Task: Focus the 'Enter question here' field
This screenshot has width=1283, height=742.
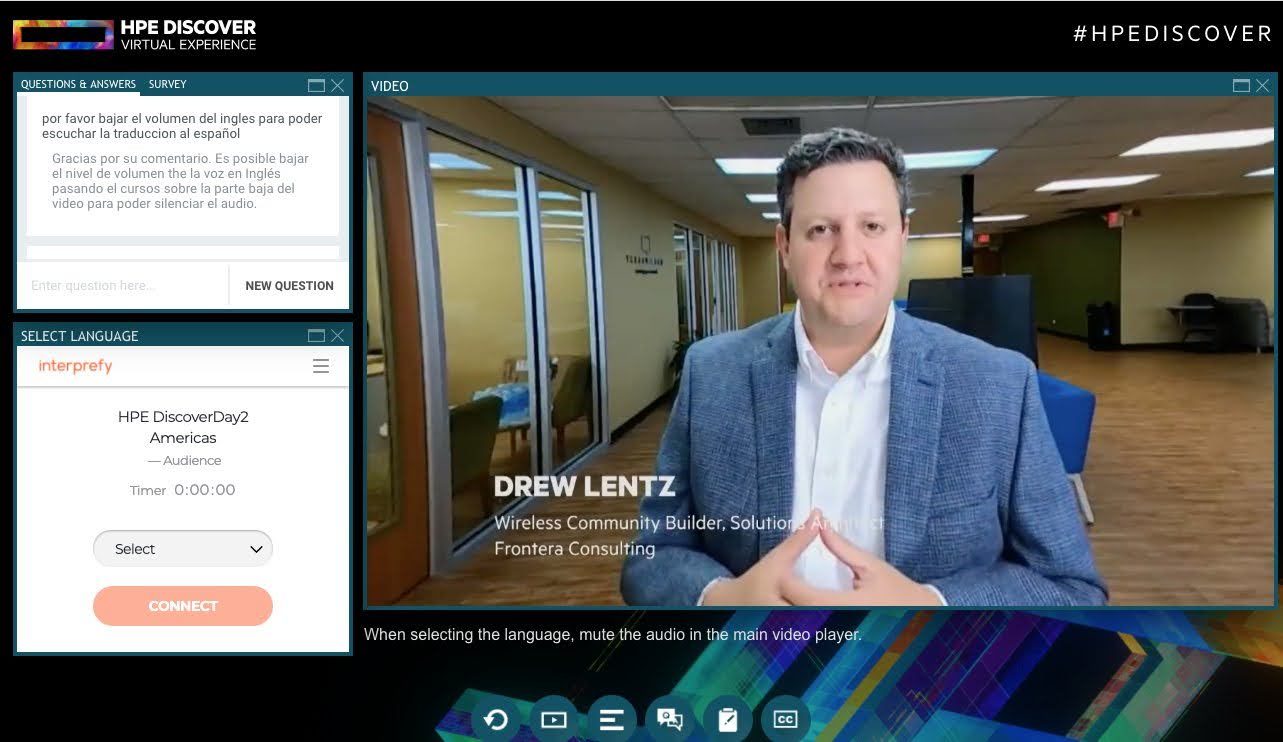Action: click(x=123, y=286)
